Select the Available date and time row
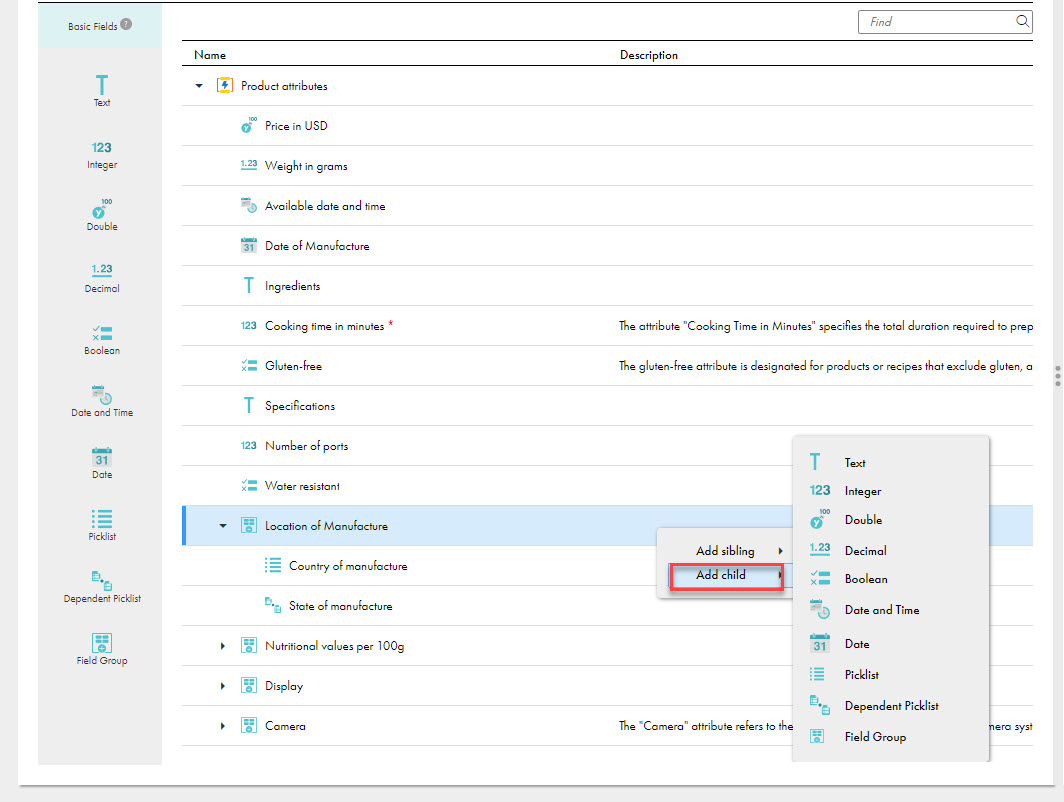 607,206
